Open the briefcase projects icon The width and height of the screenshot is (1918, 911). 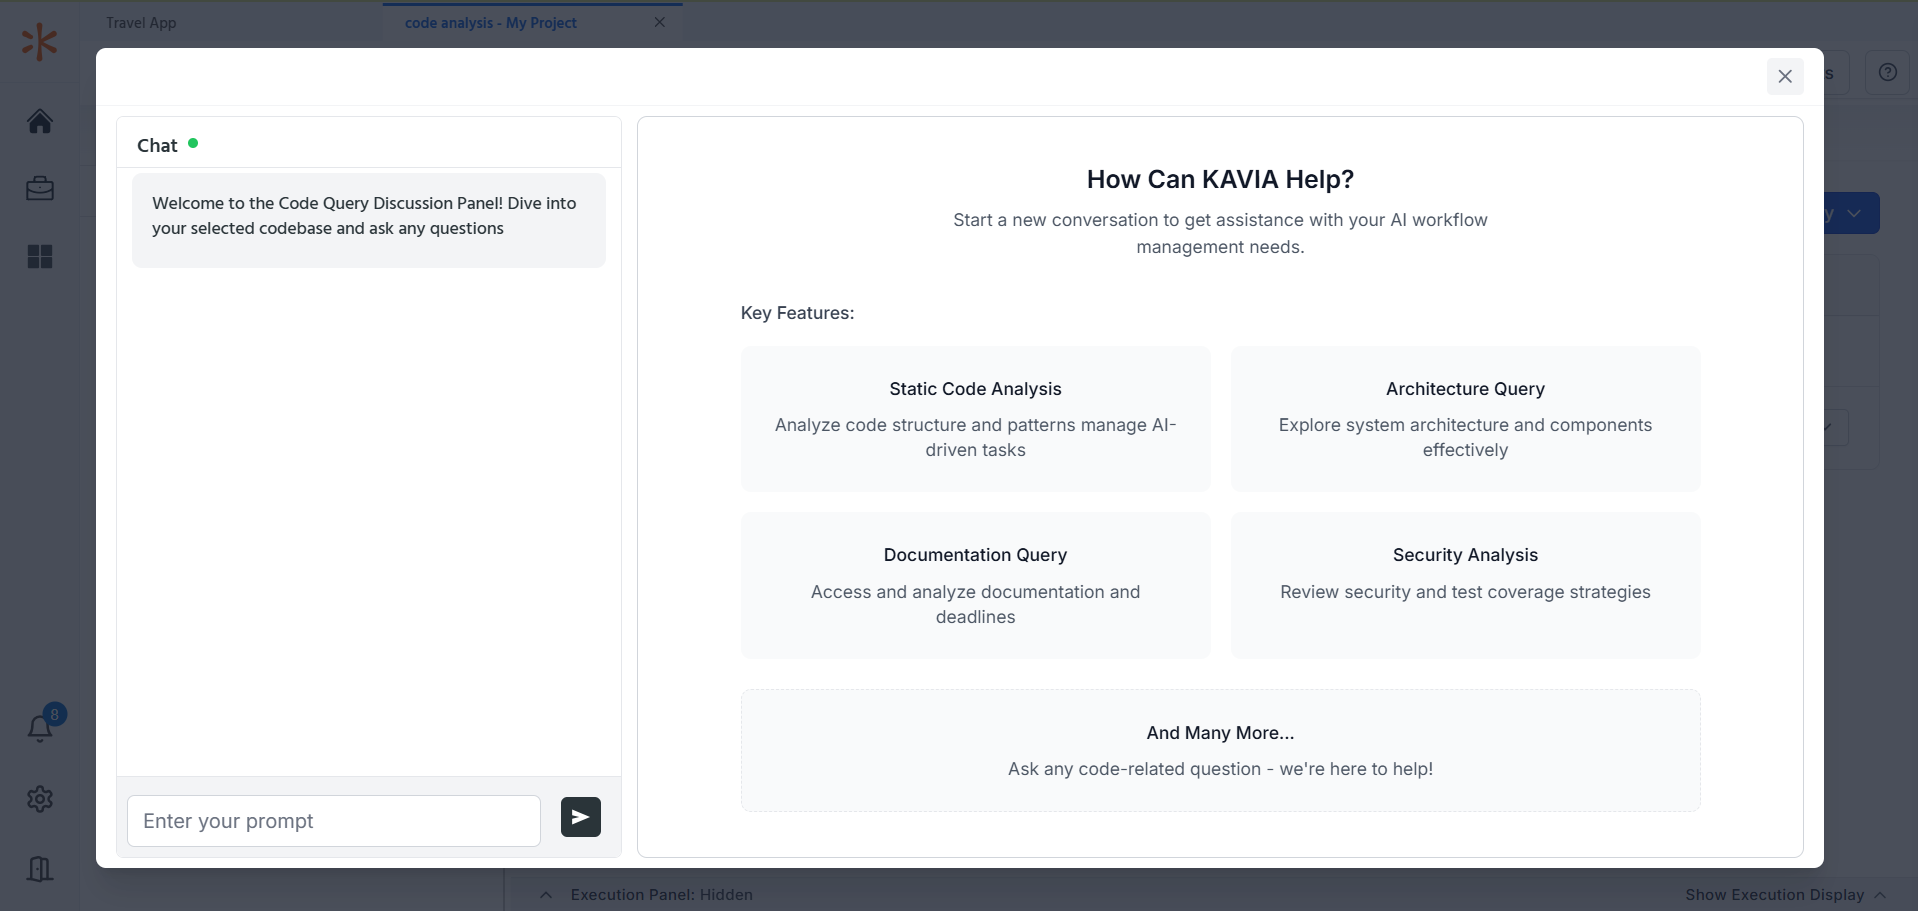pyautogui.click(x=40, y=188)
